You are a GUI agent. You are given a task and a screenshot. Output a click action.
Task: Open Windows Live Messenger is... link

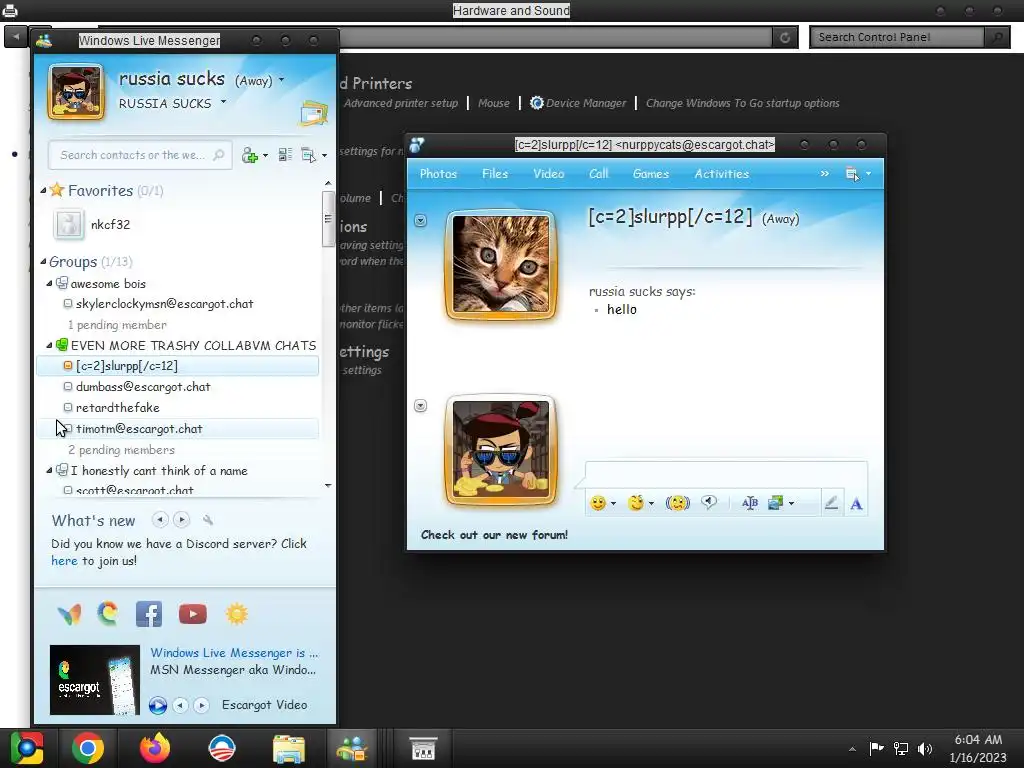(x=234, y=652)
